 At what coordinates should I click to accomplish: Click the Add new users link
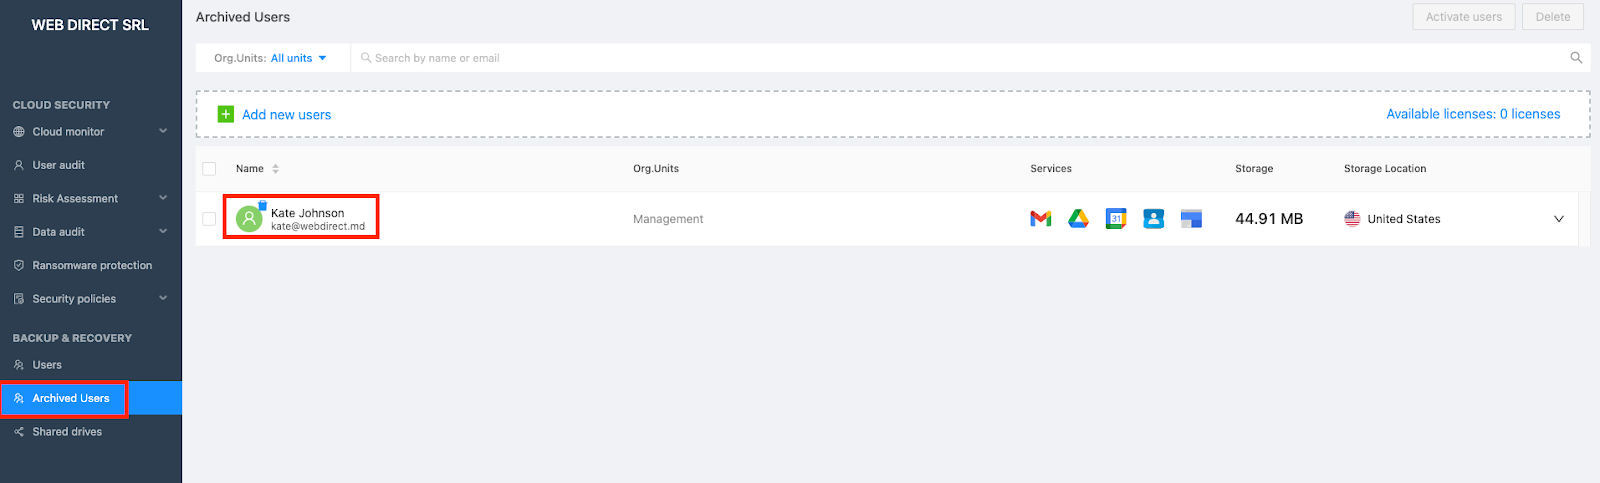[286, 115]
